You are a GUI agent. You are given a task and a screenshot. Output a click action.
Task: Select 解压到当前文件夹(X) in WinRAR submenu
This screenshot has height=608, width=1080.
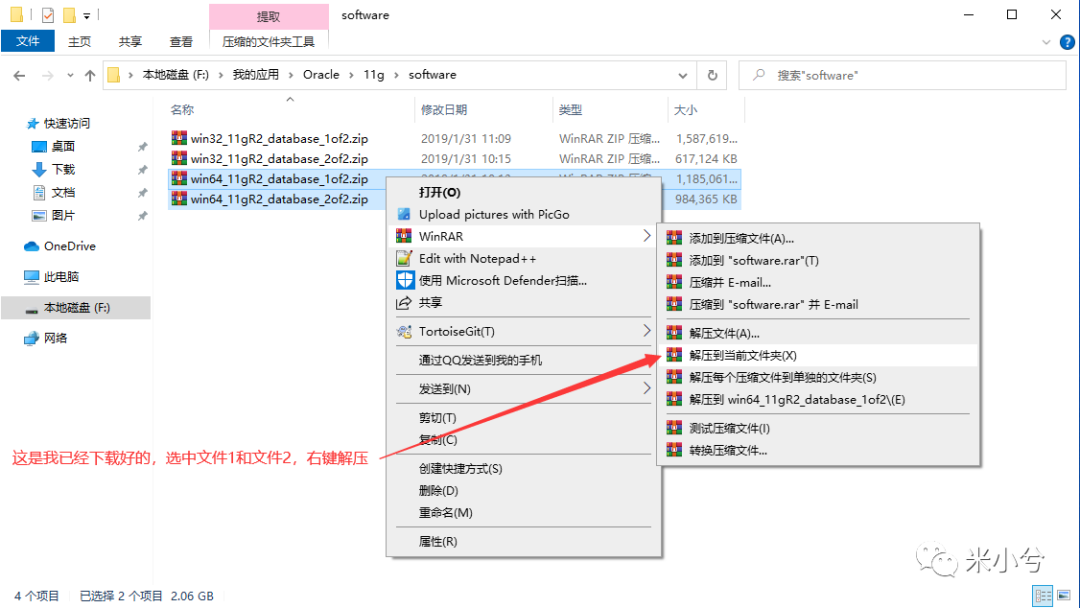818,355
